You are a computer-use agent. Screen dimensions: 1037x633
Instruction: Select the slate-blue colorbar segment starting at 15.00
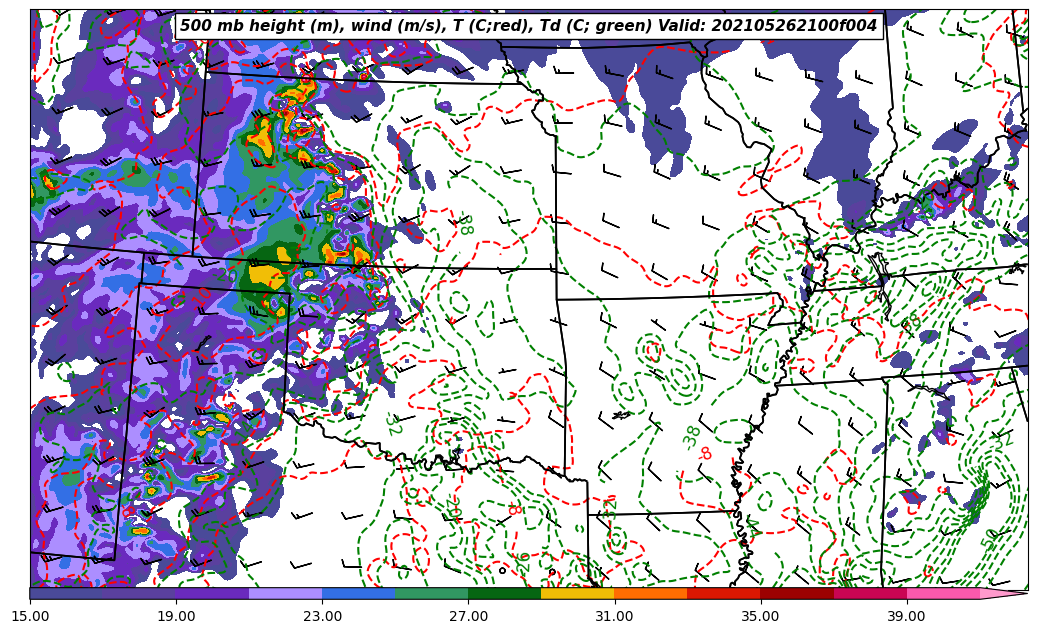coord(66,593)
